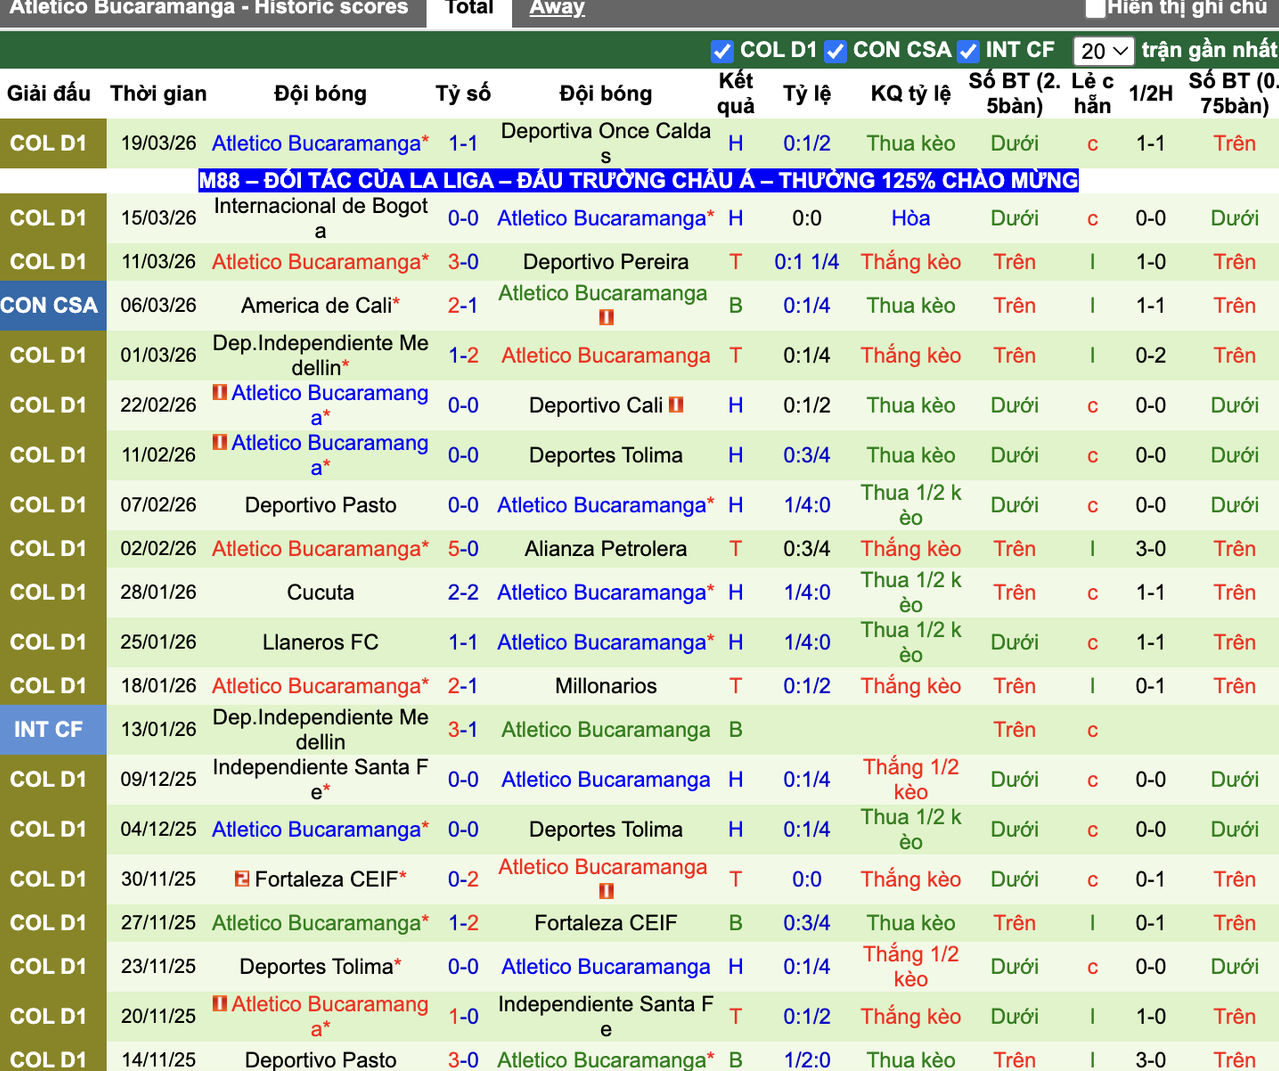This screenshot has height=1071, width=1279.
Task: Click half-time score 0-2 in 01/03/26 row
Action: pos(1151,355)
